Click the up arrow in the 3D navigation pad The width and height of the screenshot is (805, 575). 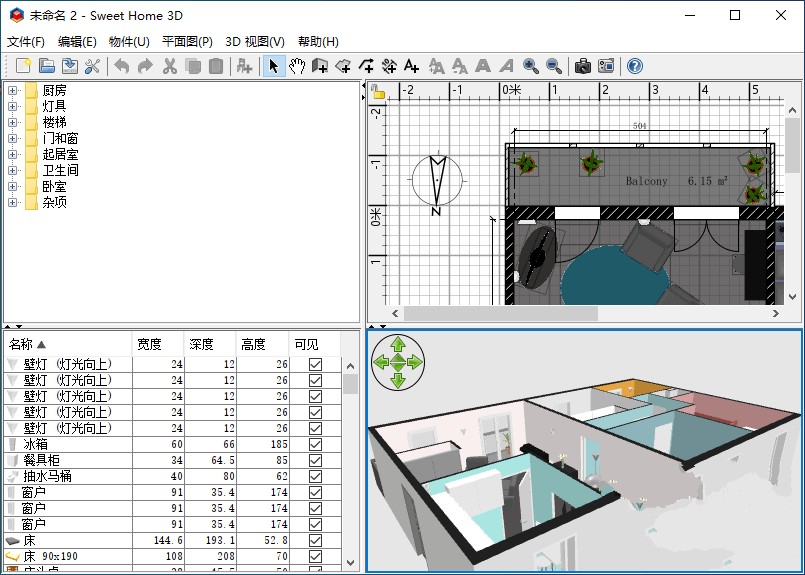point(398,344)
